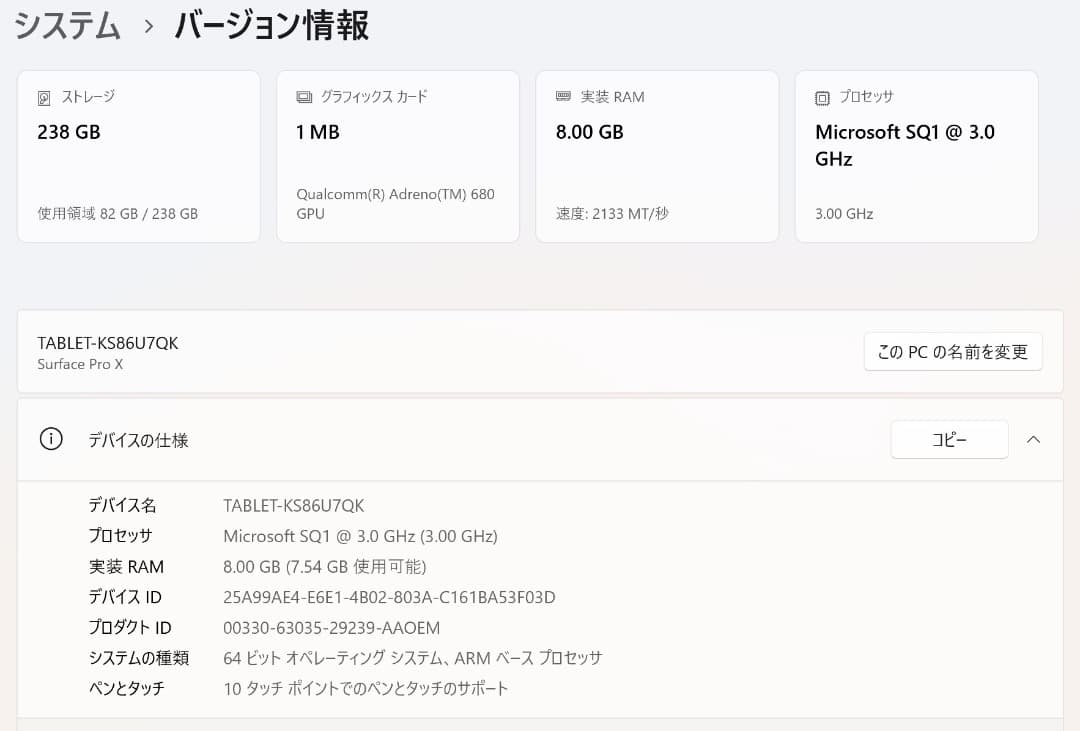The width and height of the screenshot is (1080, 731).
Task: Select the 8.00 GB RAM card
Action: (x=657, y=155)
